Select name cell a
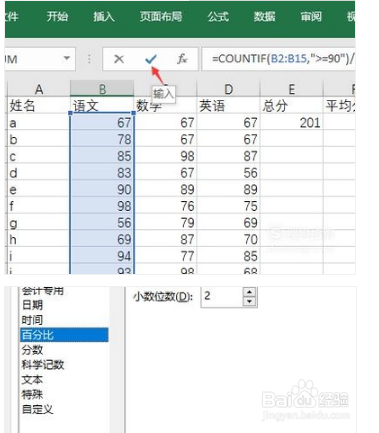This screenshot has width=379, height=433. [x=39, y=122]
